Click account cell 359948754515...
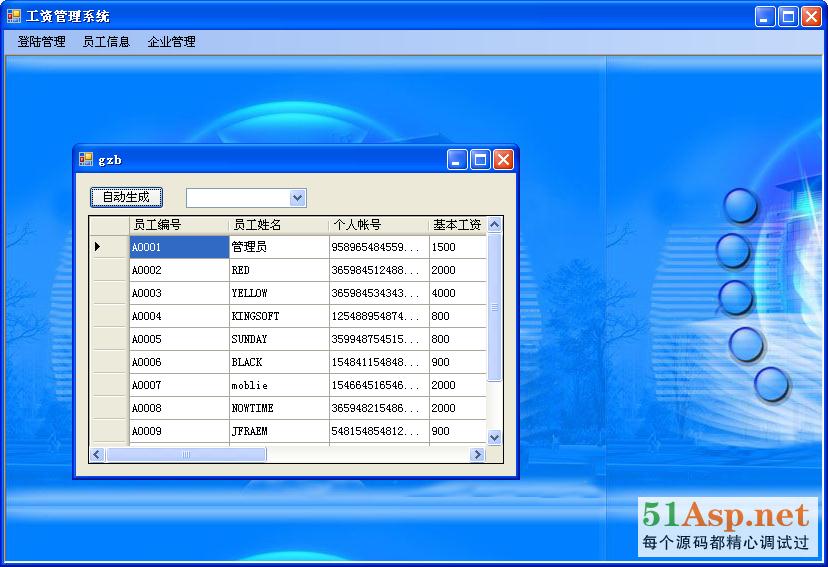Screen dimensions: 828x567 pos(379,339)
